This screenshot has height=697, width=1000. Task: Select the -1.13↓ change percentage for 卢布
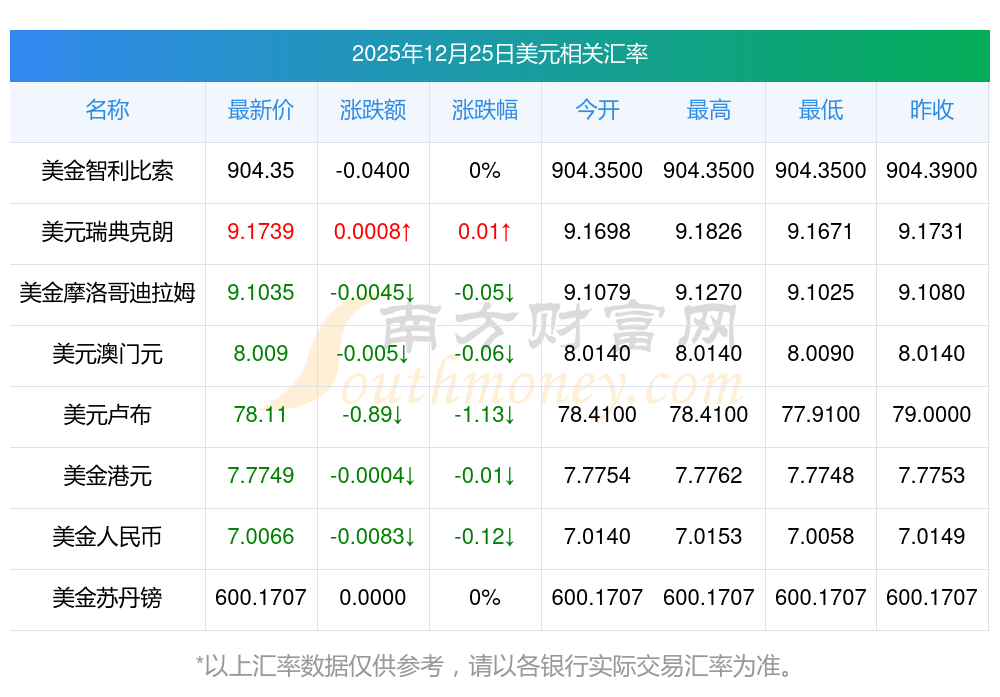485,415
